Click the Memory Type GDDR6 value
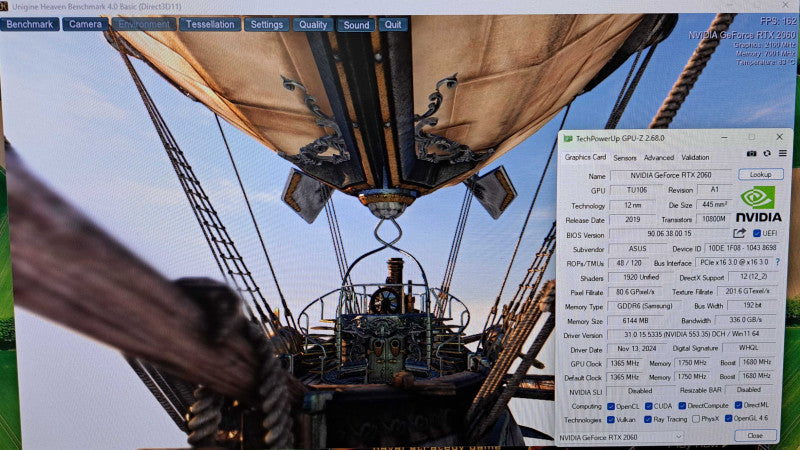The height and width of the screenshot is (450, 800). click(646, 306)
